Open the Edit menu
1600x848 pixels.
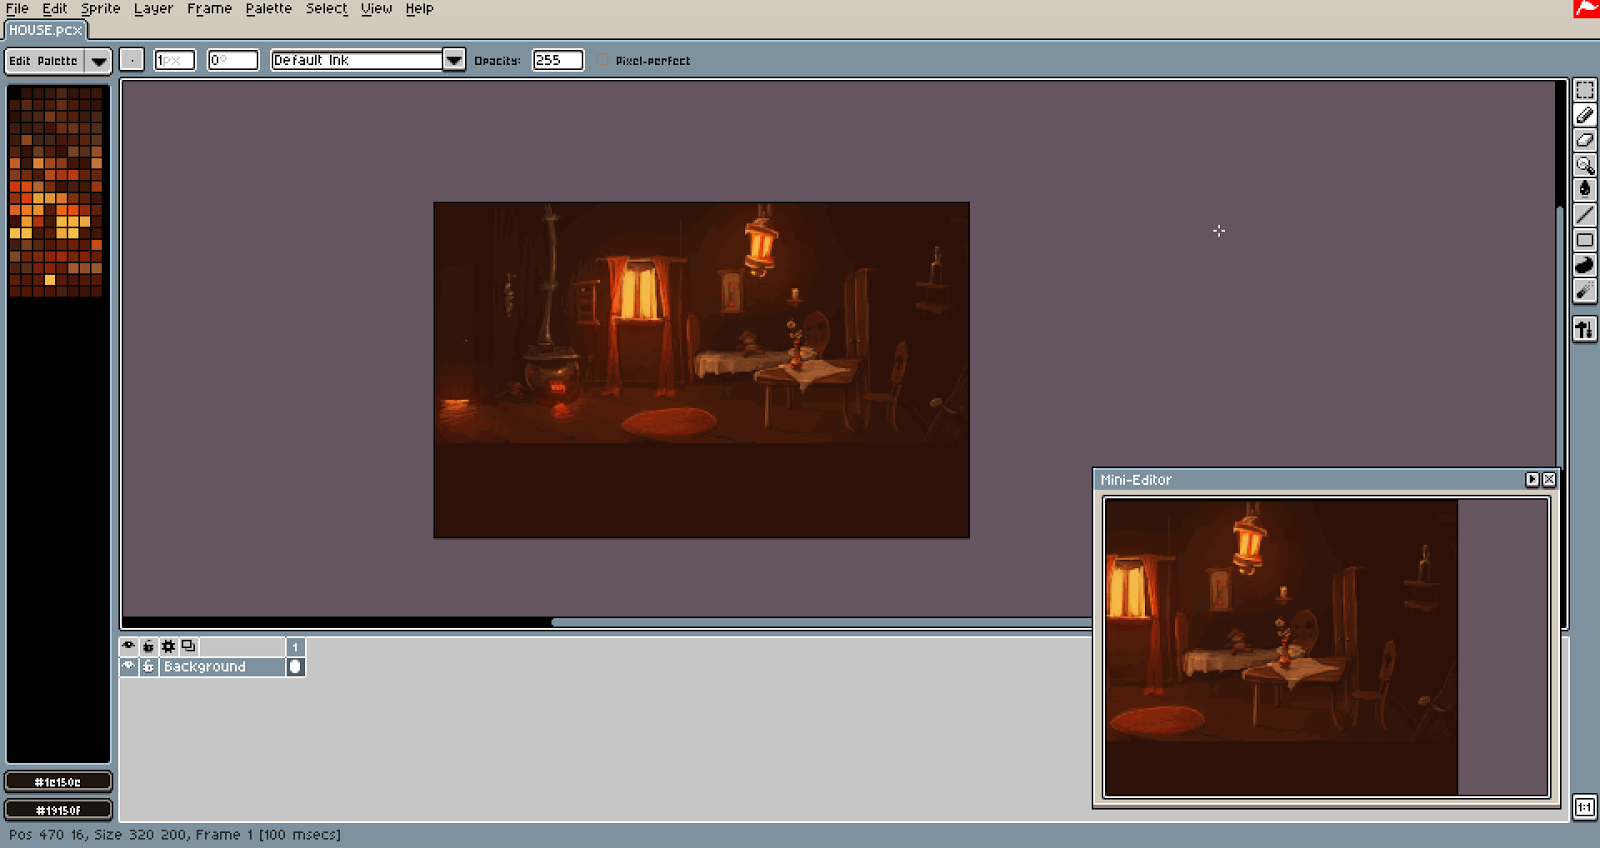click(54, 9)
